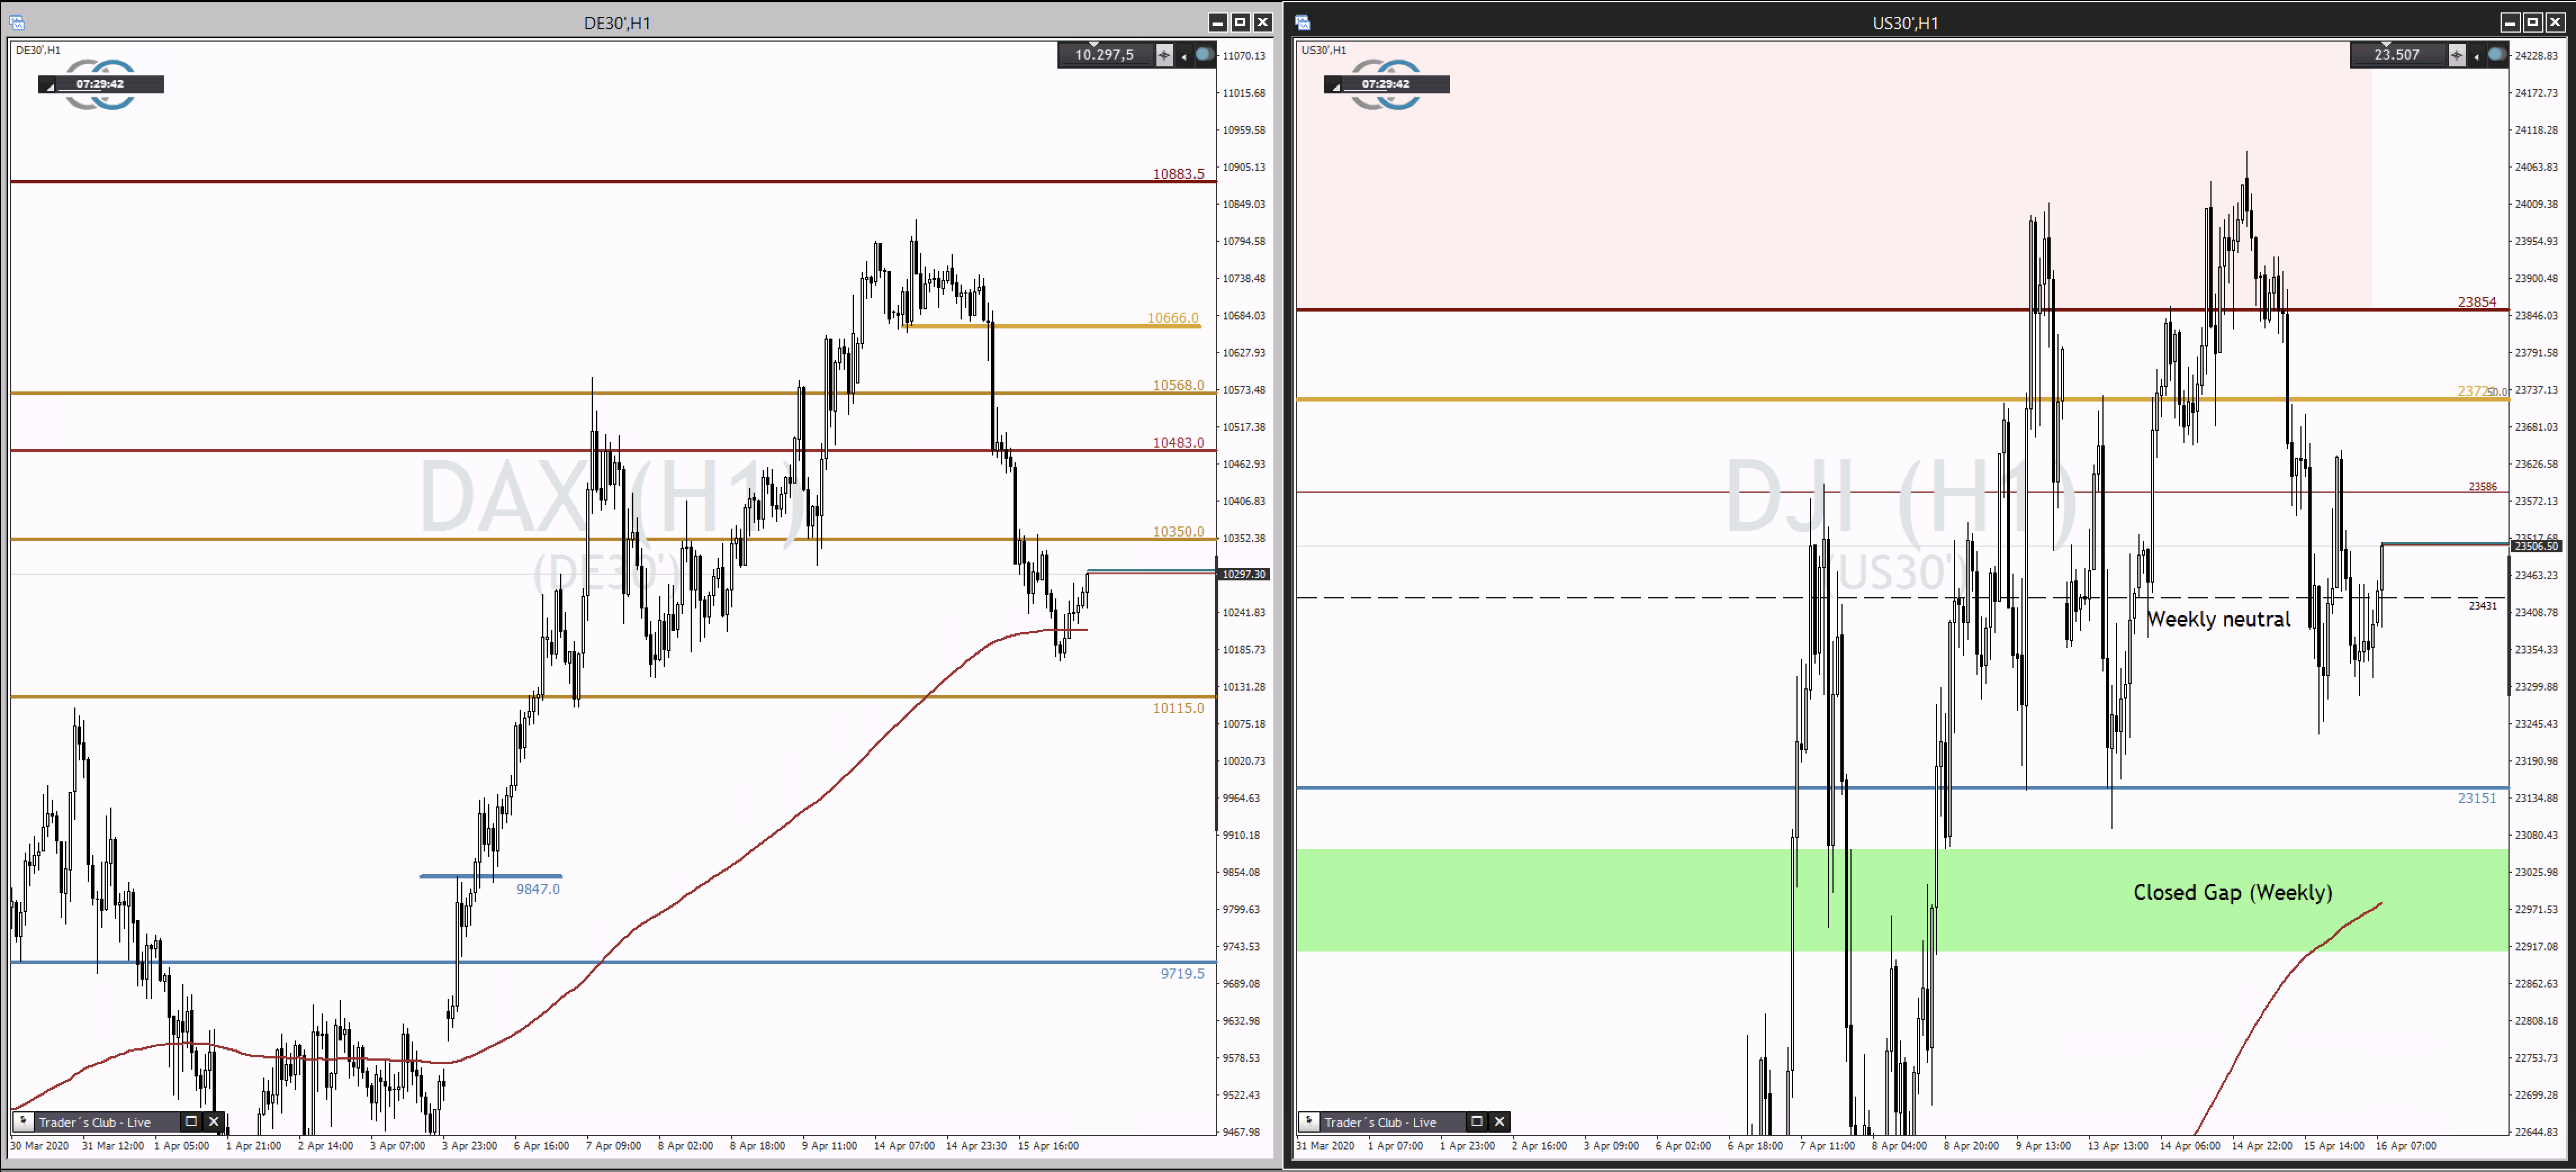Select the 10883.5 resistance line label

point(1179,174)
